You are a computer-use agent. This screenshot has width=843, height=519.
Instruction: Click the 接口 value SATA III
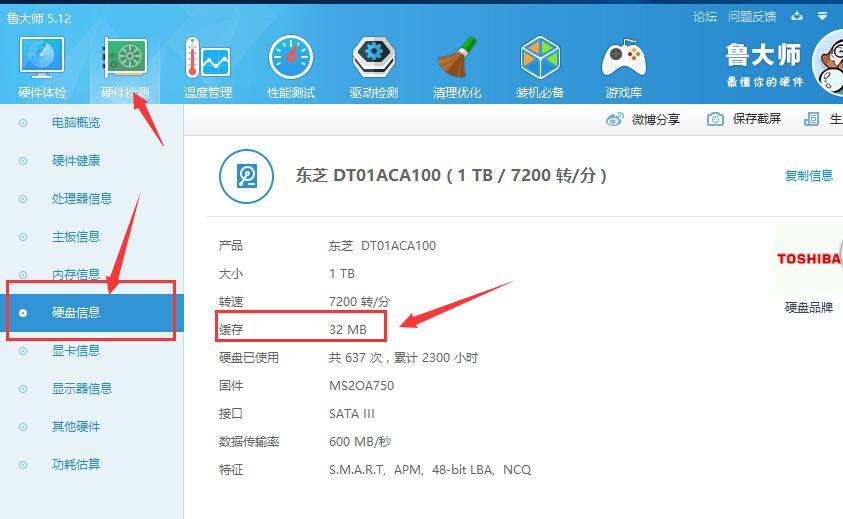(352, 414)
